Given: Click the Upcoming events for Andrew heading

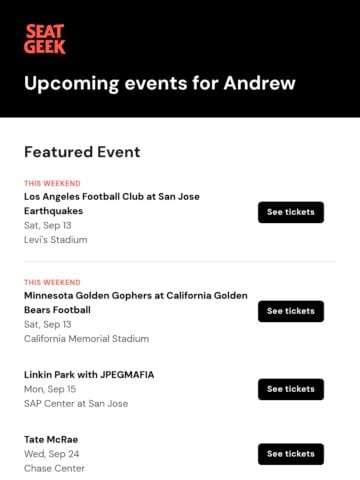Looking at the screenshot, I should 160,83.
